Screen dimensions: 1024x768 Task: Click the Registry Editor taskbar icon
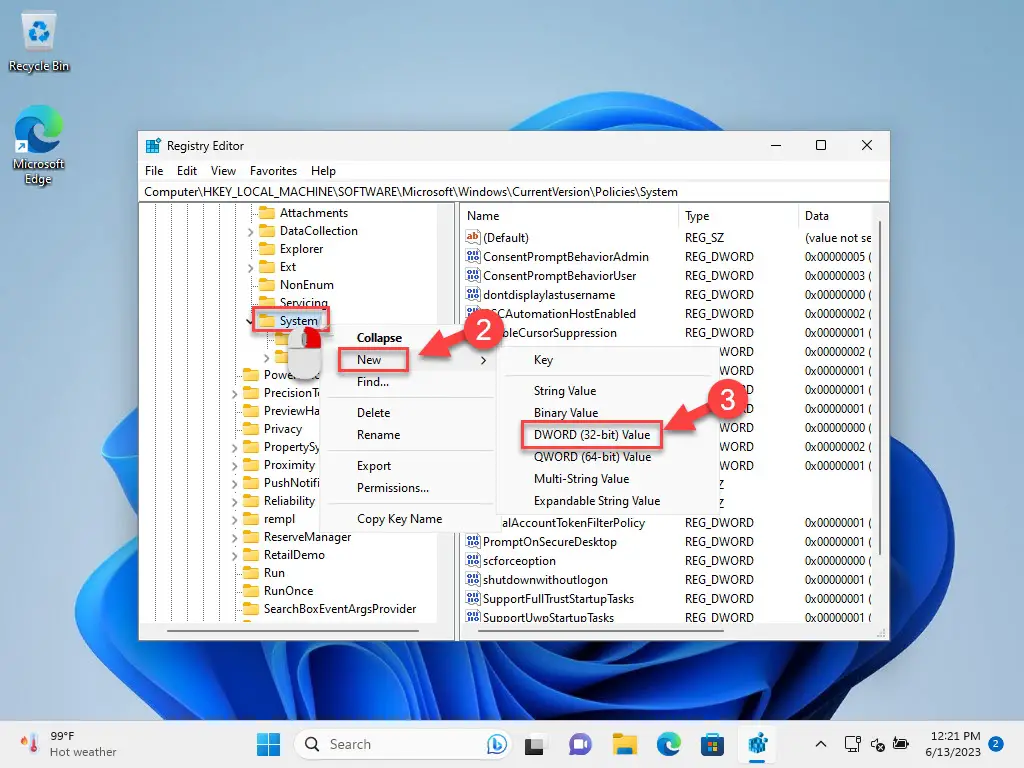[757, 744]
